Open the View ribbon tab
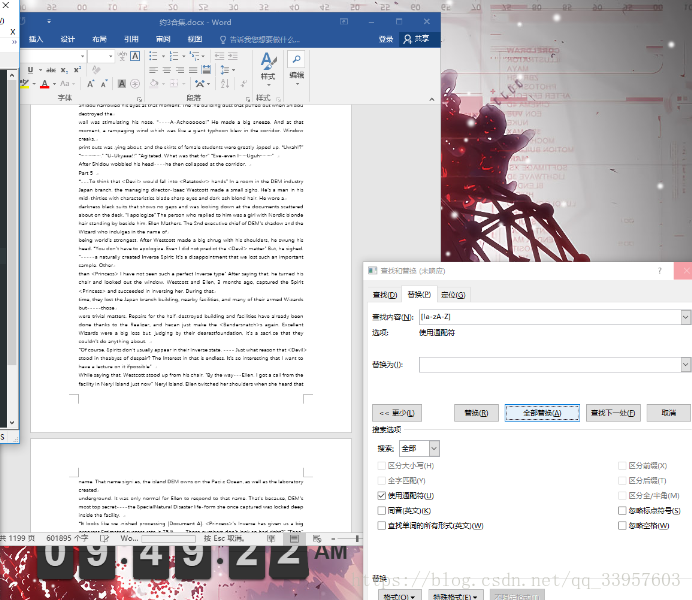The image size is (692, 600). pyautogui.click(x=195, y=39)
